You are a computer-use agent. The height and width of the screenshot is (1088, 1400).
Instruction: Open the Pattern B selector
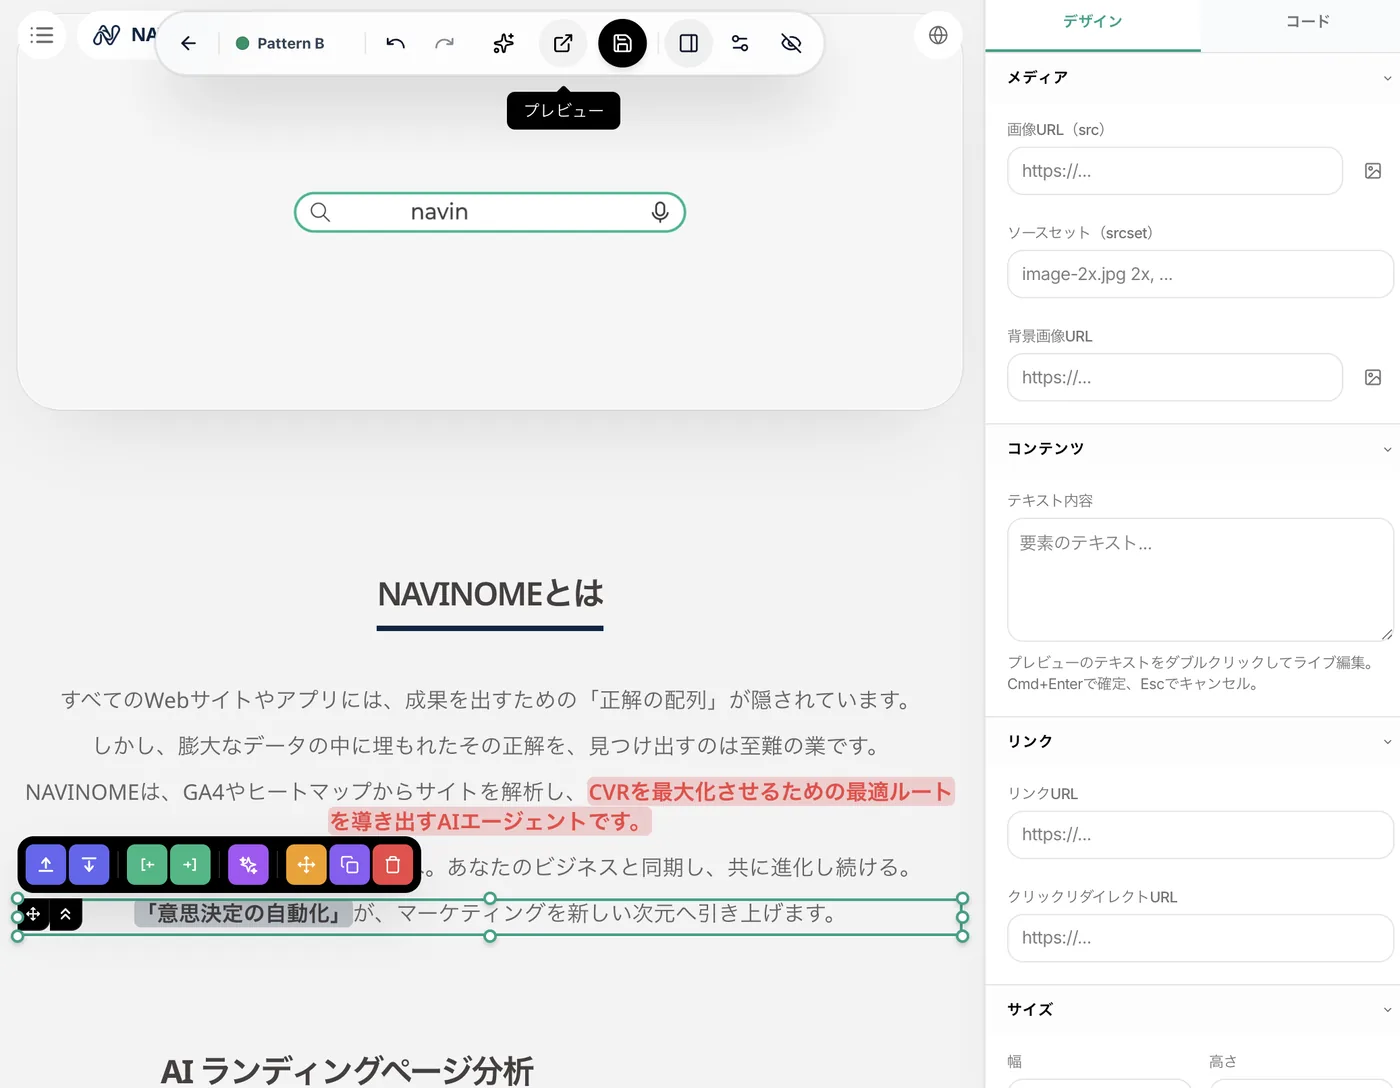280,43
